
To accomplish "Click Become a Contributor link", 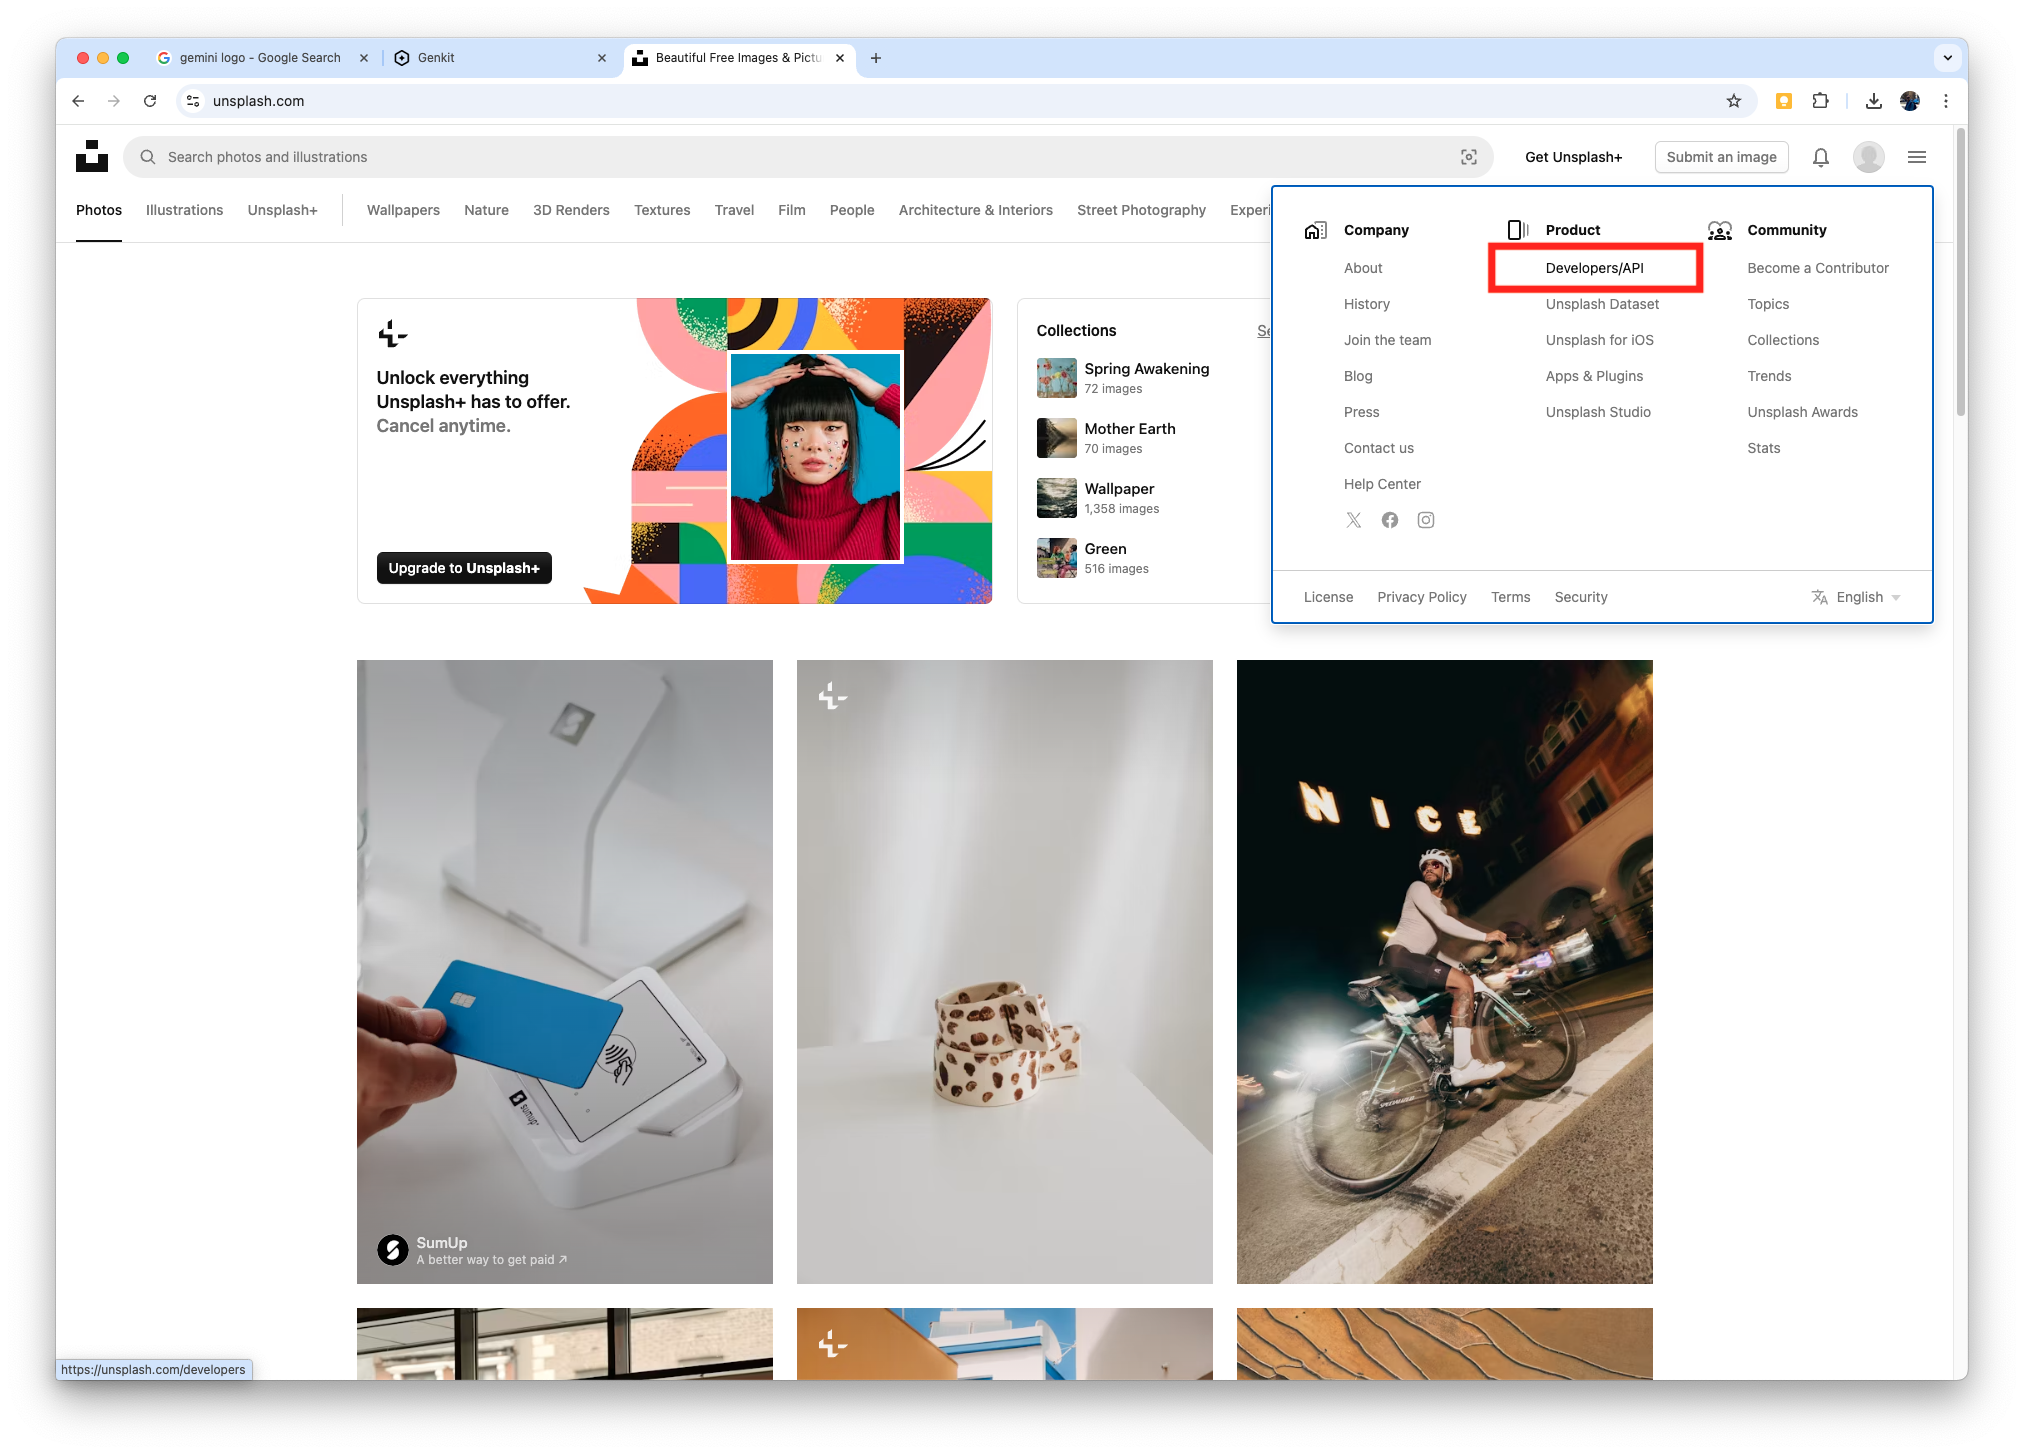I will tap(1818, 268).
